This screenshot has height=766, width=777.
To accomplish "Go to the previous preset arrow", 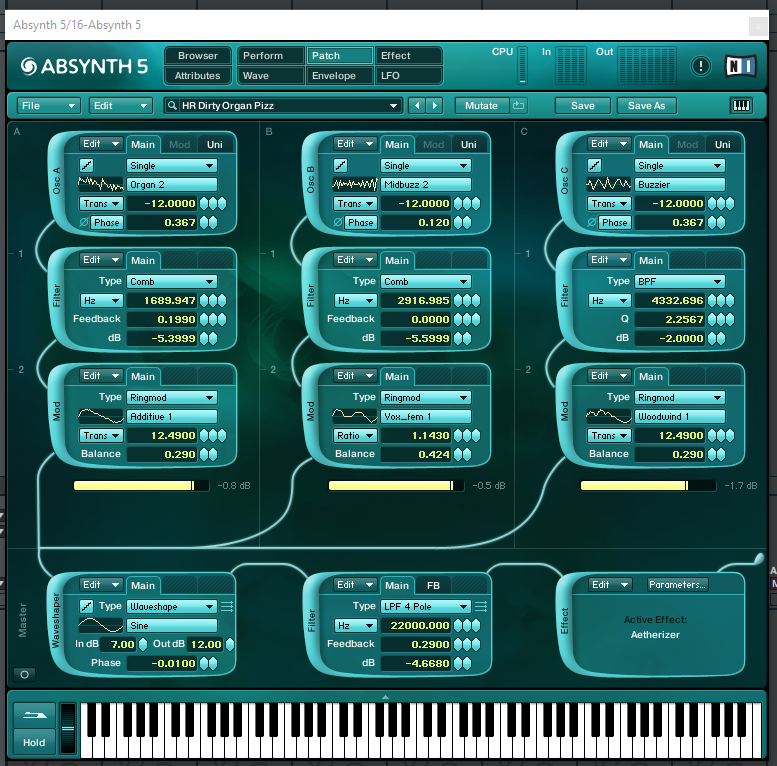I will pos(417,106).
